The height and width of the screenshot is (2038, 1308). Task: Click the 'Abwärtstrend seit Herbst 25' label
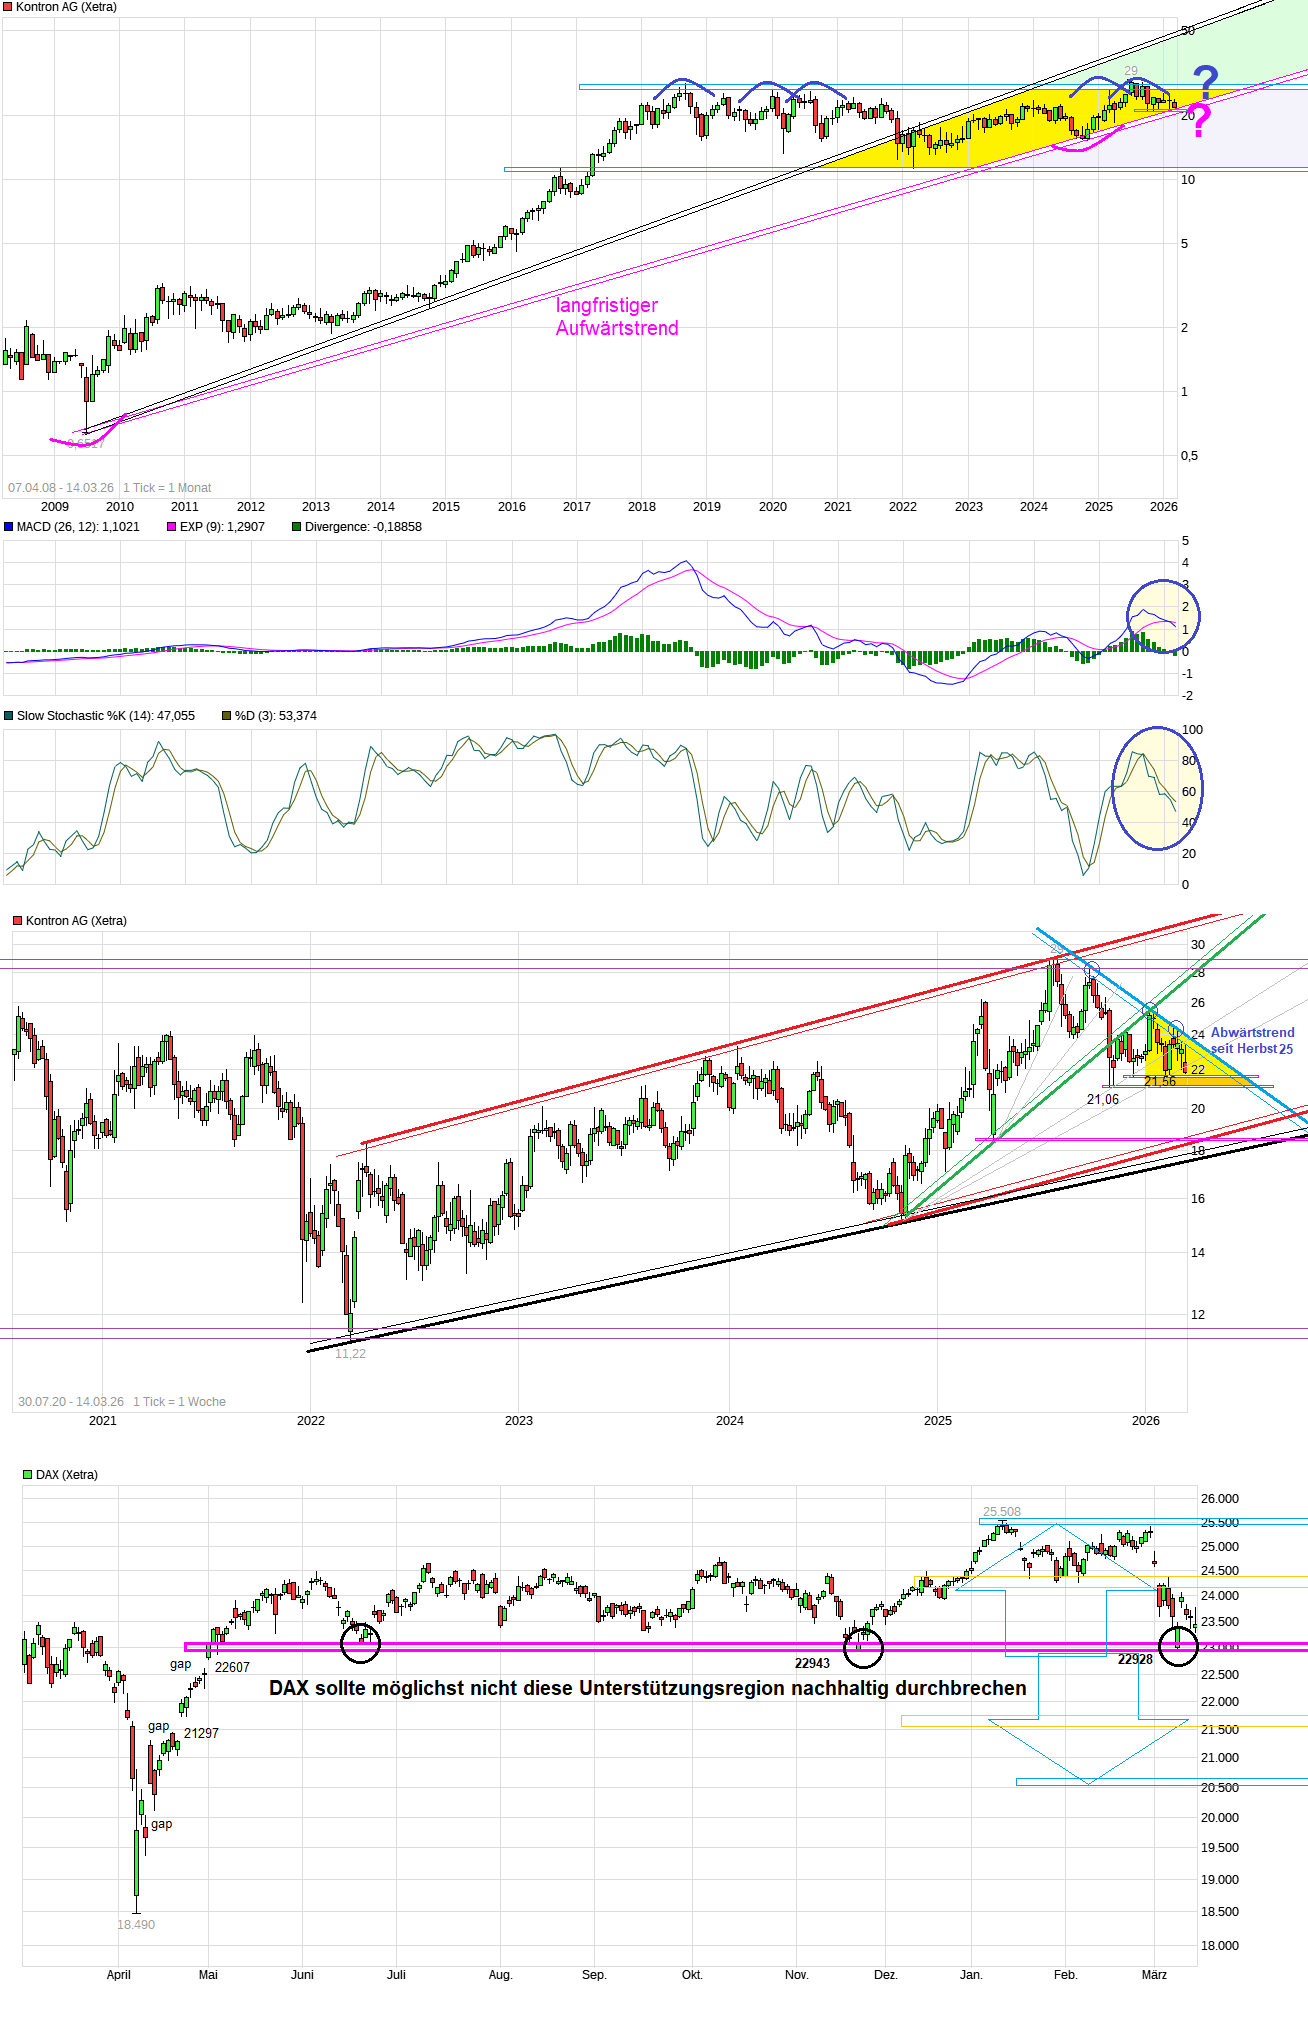(1252, 1040)
